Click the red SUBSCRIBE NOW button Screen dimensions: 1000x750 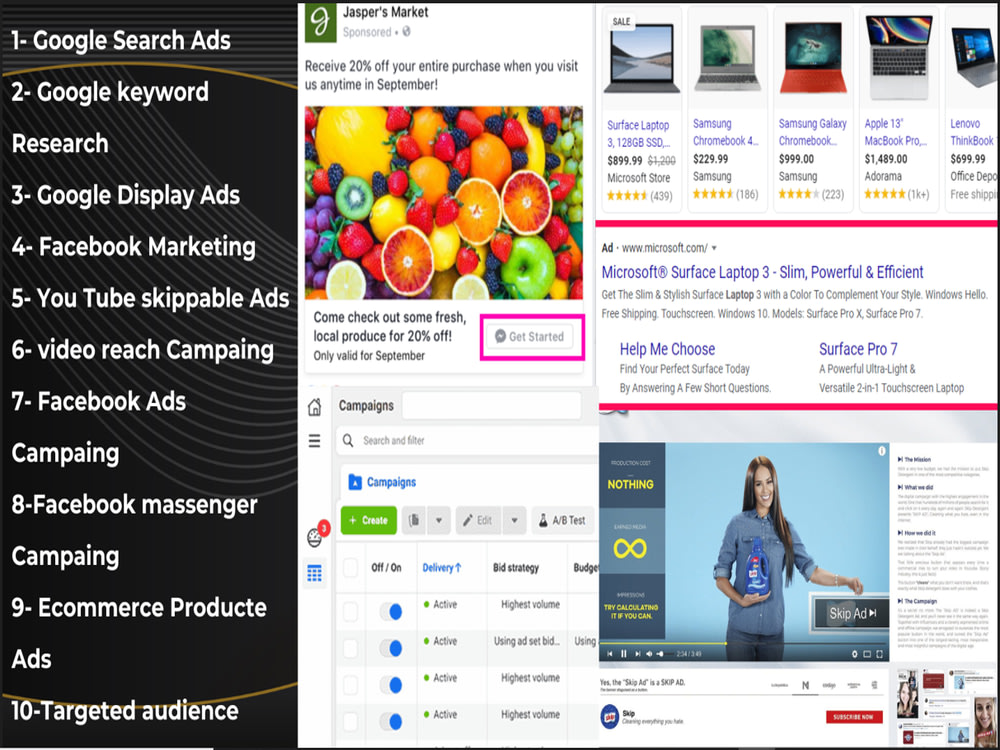pyautogui.click(x=854, y=717)
